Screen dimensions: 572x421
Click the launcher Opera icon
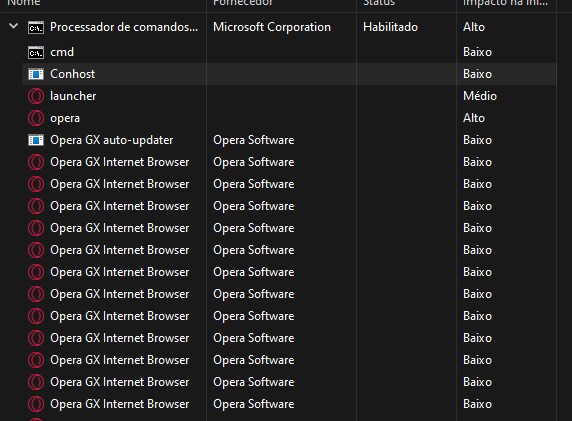click(x=36, y=96)
